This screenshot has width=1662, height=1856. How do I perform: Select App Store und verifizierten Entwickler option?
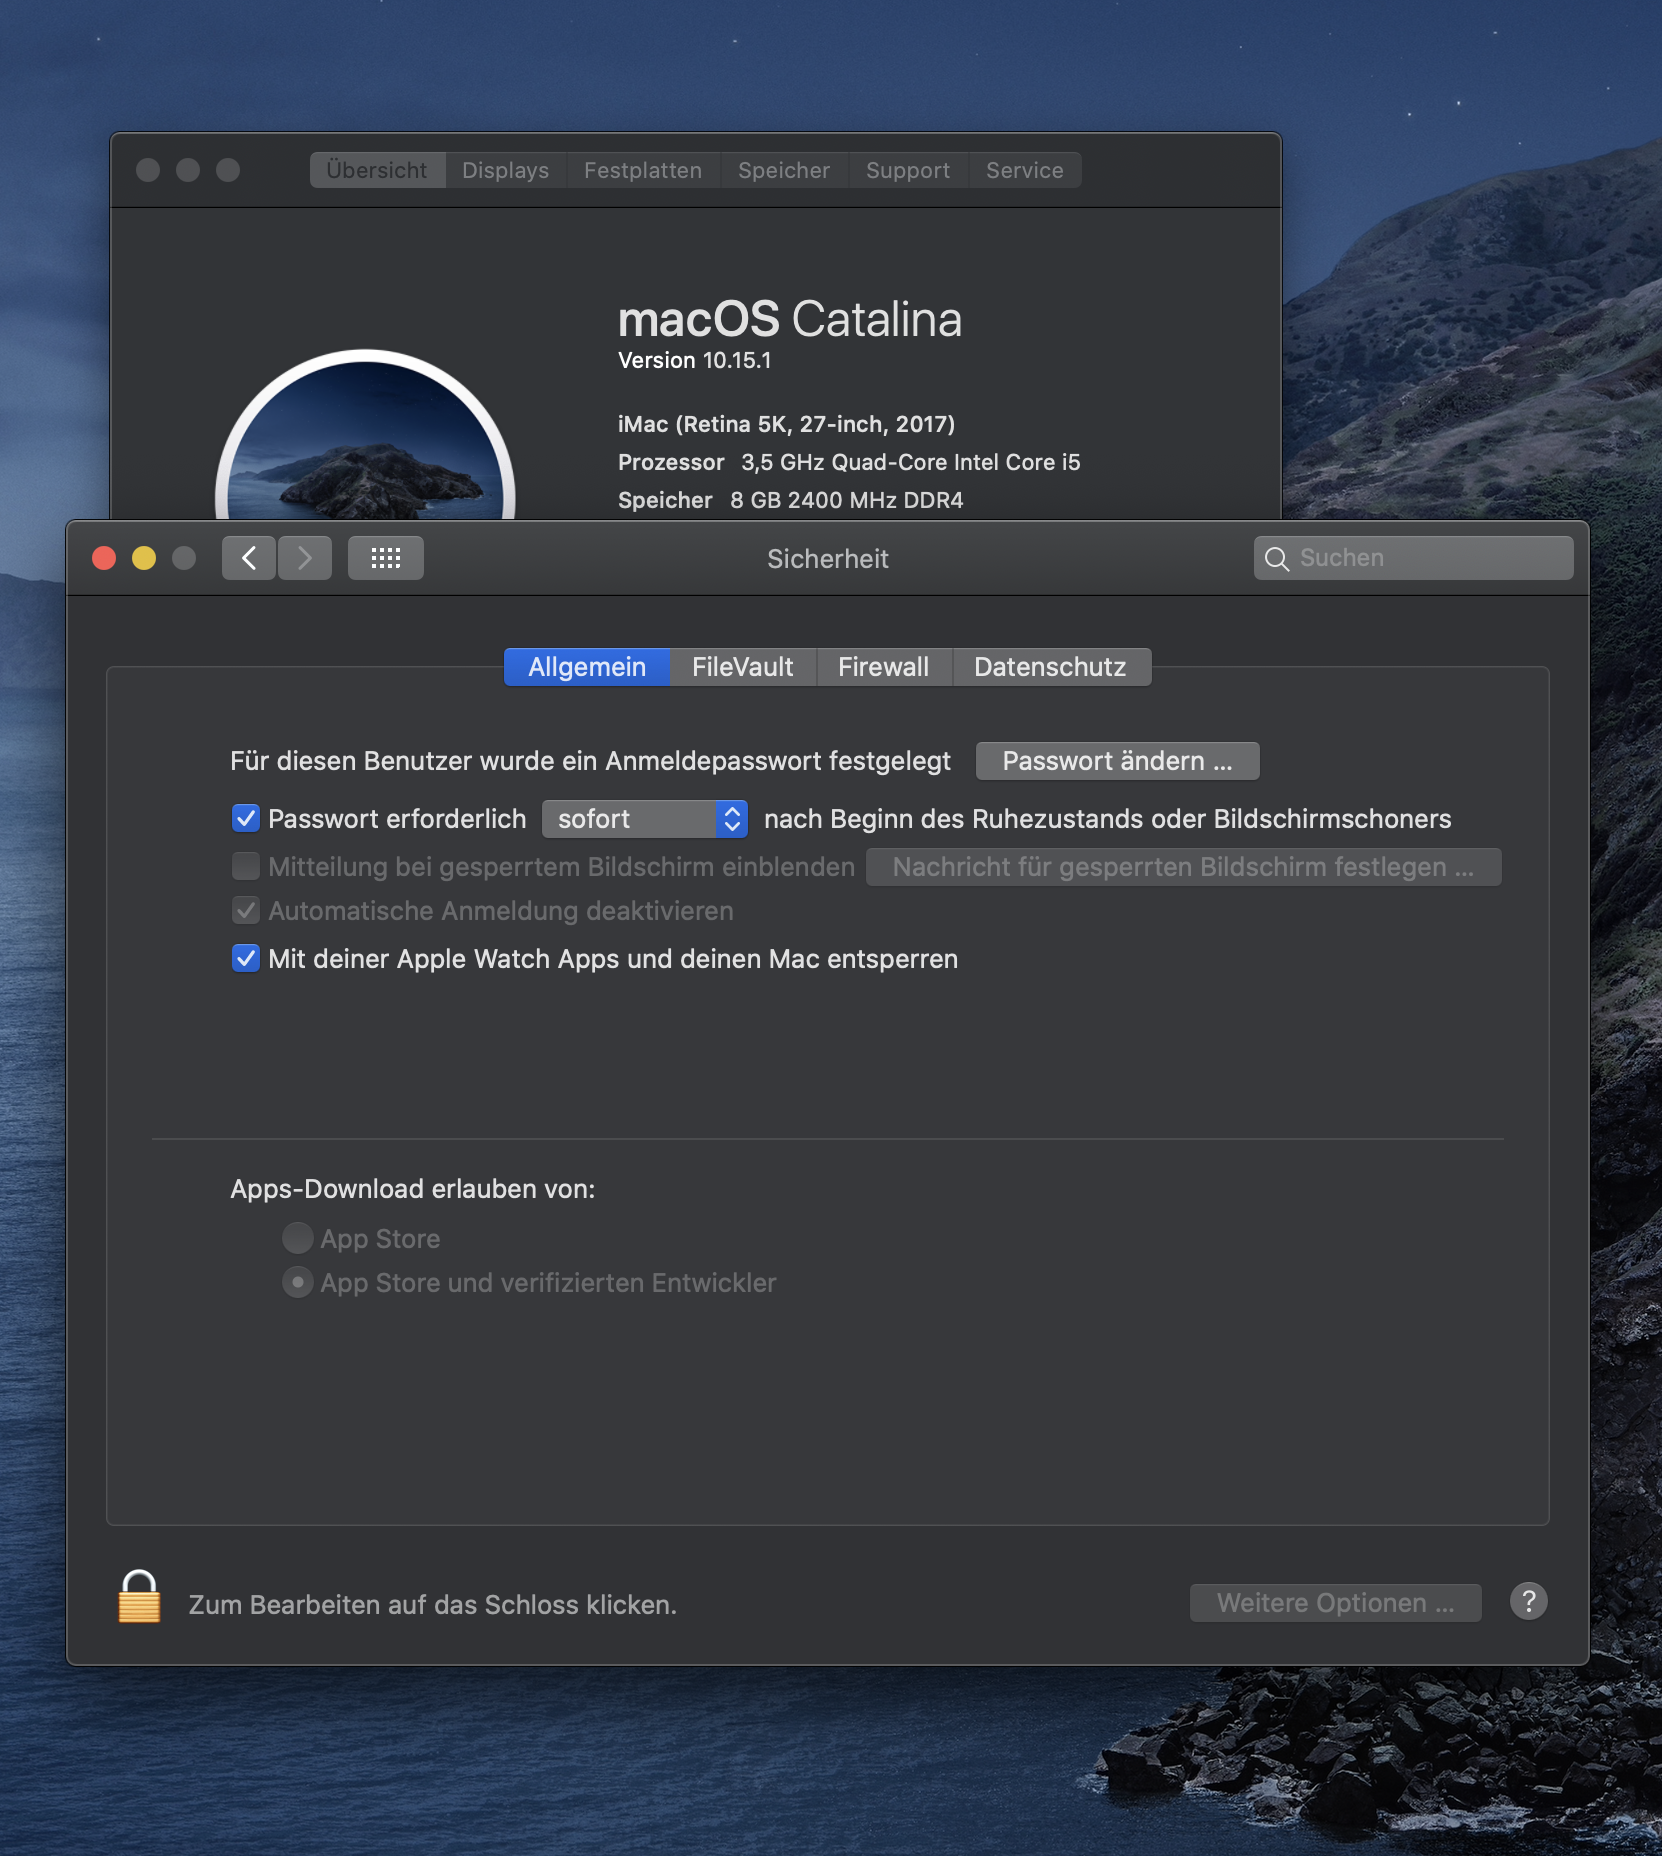(298, 1282)
